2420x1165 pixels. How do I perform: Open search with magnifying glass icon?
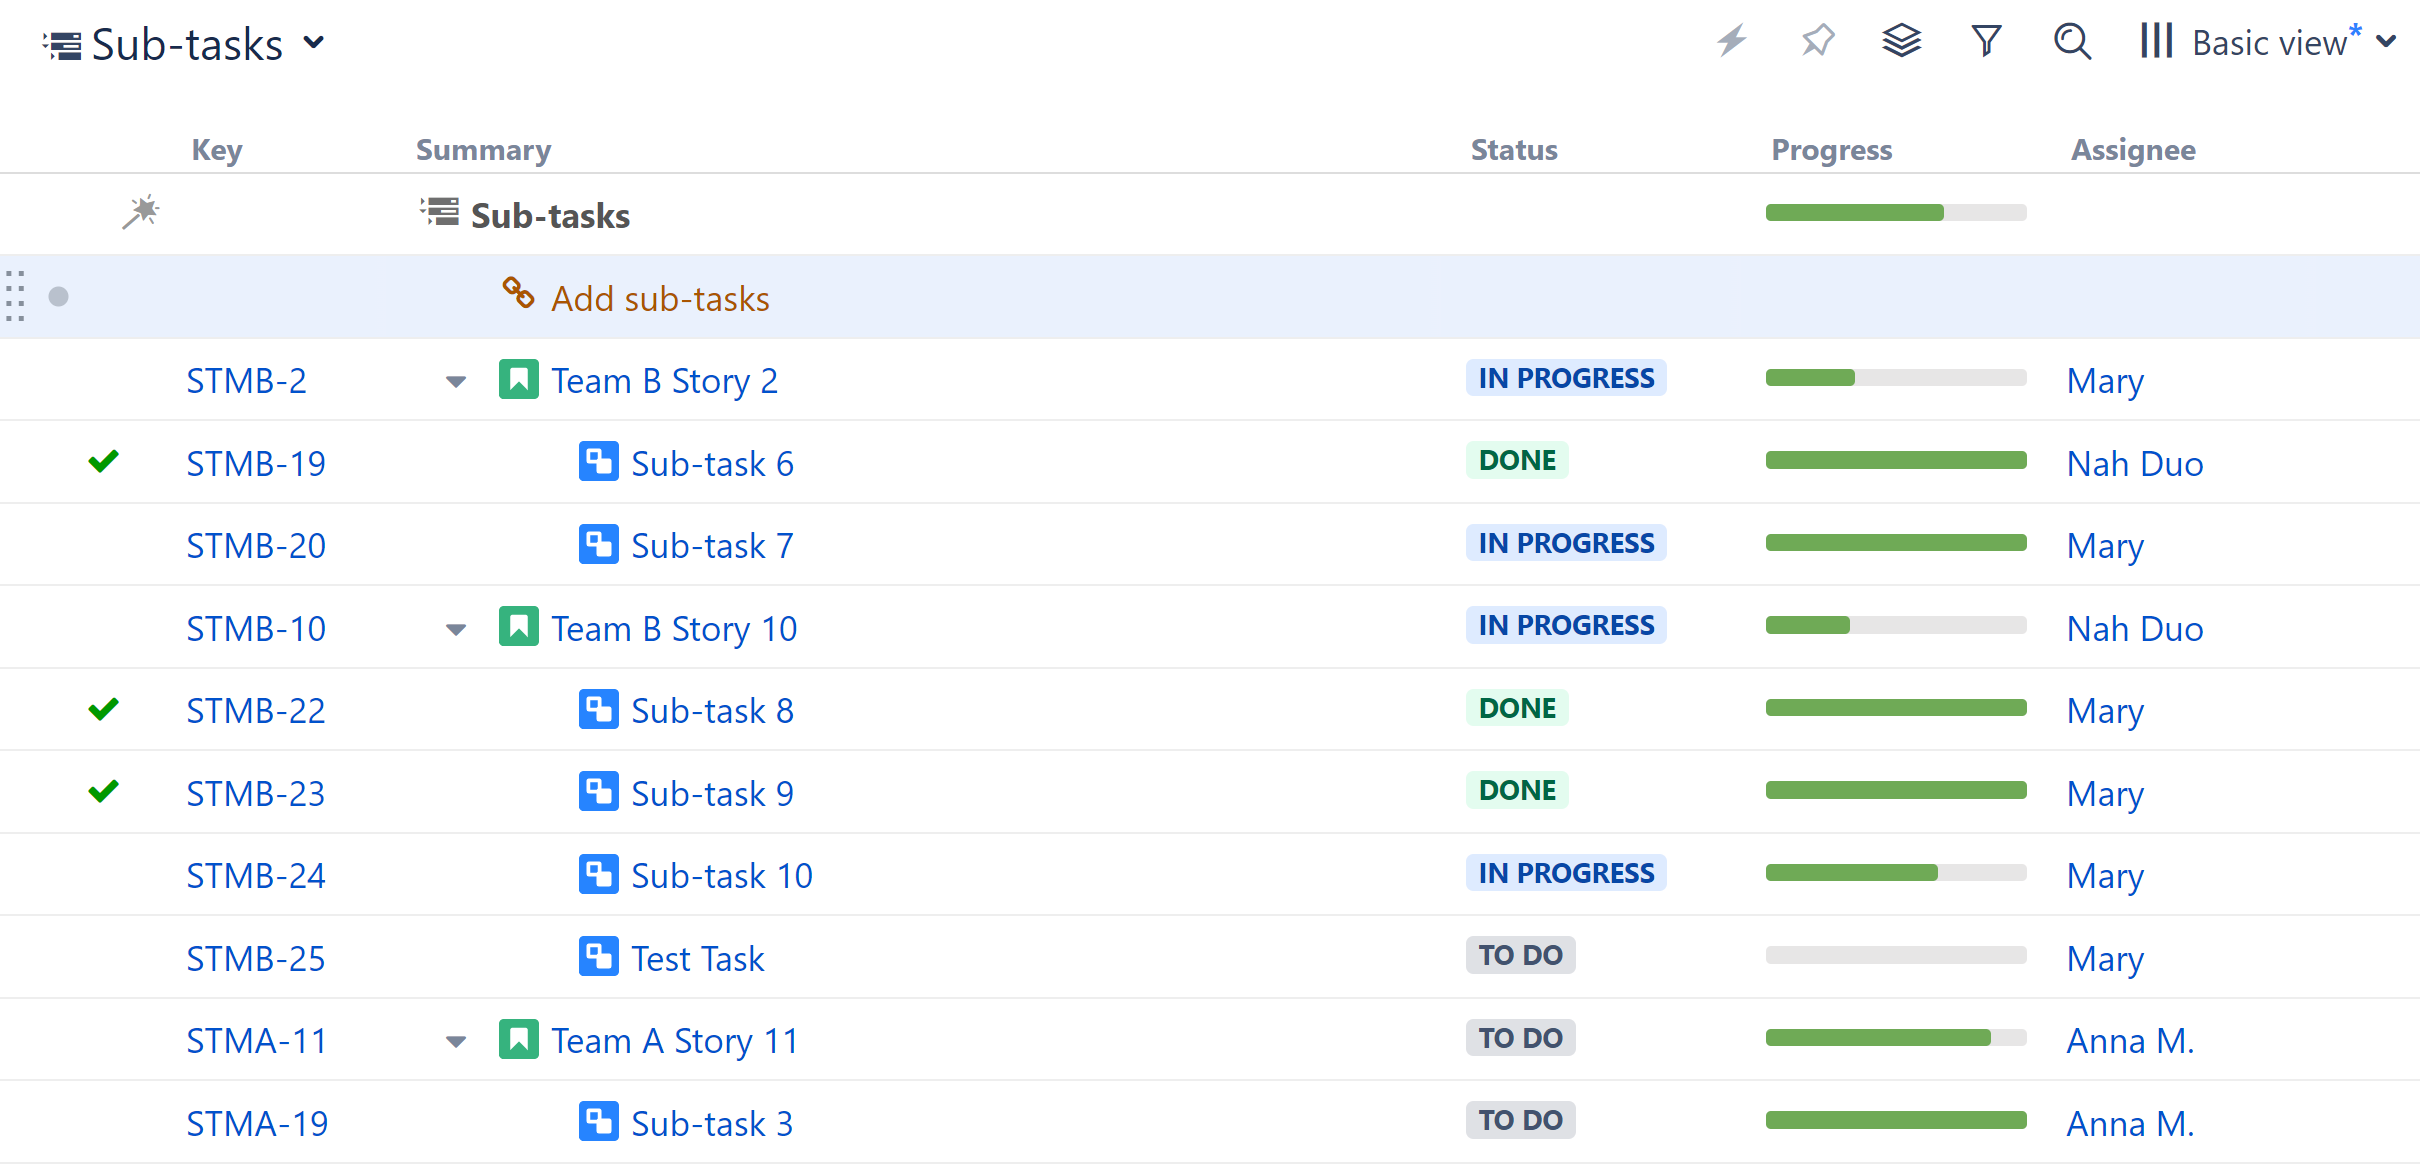[2071, 42]
